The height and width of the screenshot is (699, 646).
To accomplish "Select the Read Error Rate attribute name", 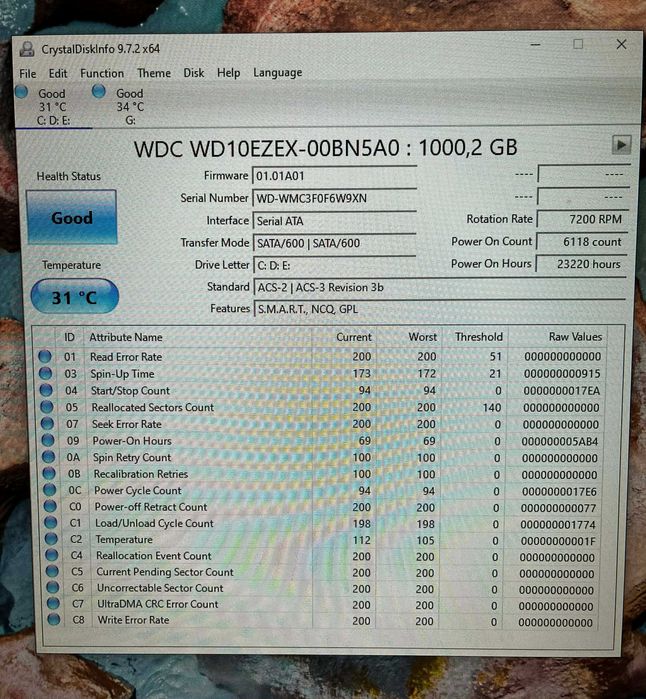I will click(x=126, y=357).
